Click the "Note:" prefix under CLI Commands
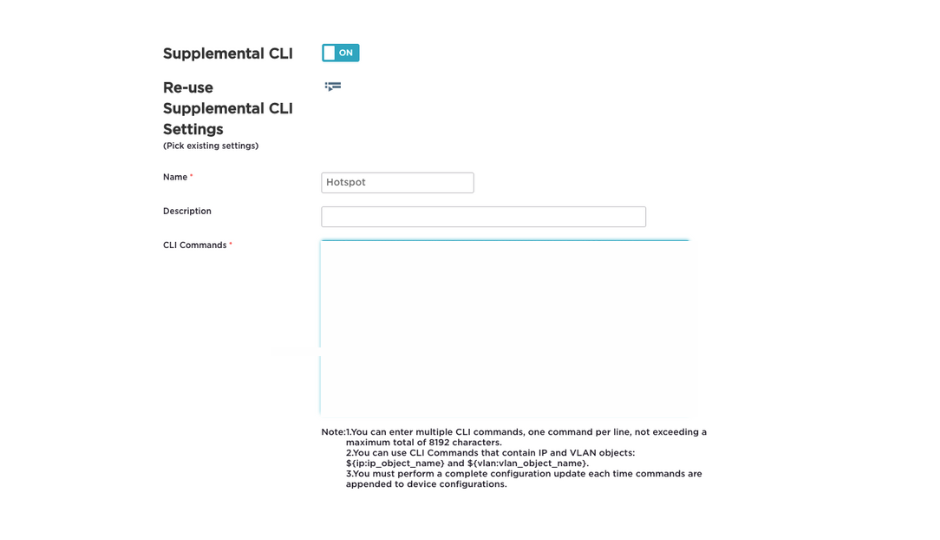940x540 pixels. tap(332, 432)
